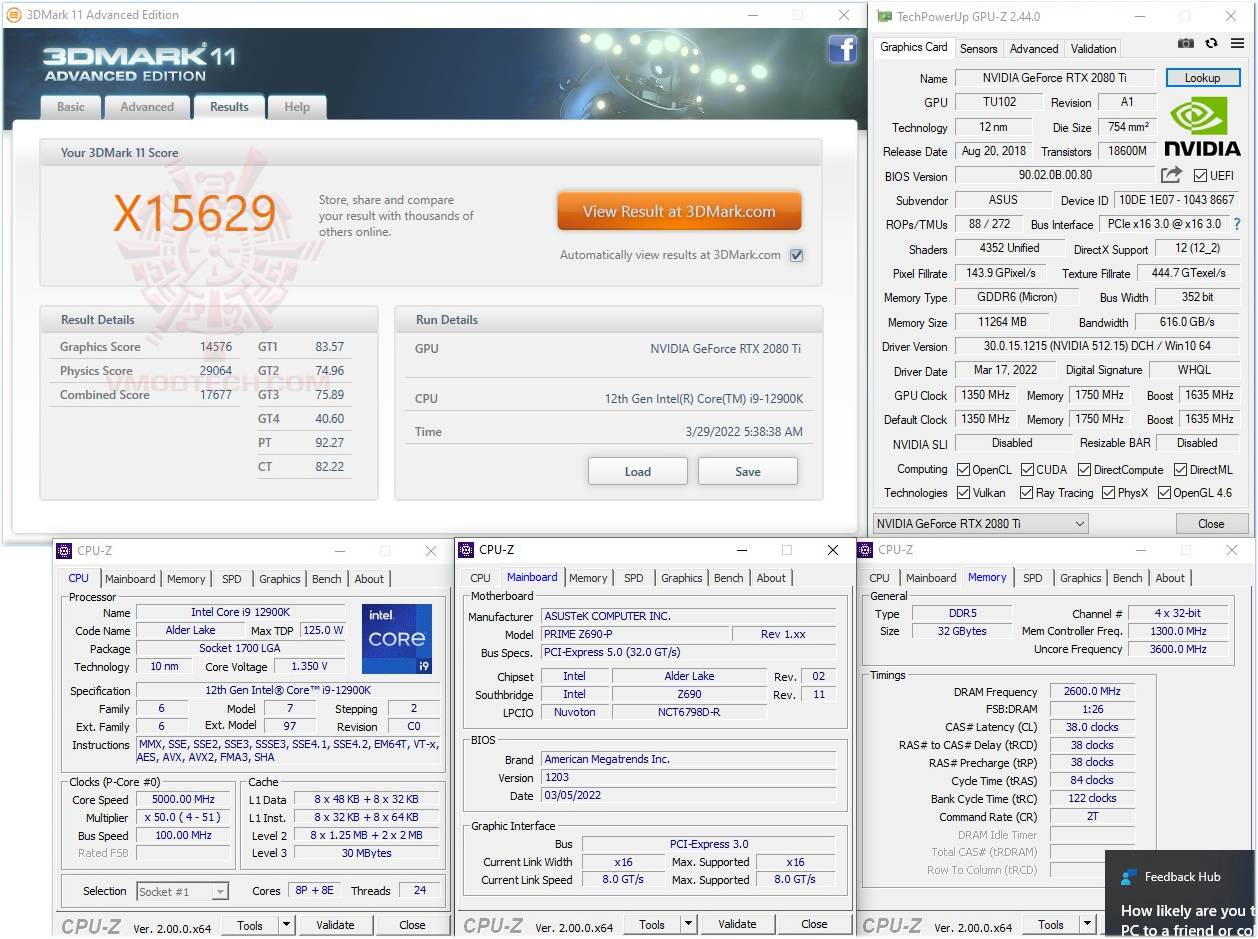Switch to the Sensors tab in GPU-Z
1258x939 pixels.
pos(978,47)
